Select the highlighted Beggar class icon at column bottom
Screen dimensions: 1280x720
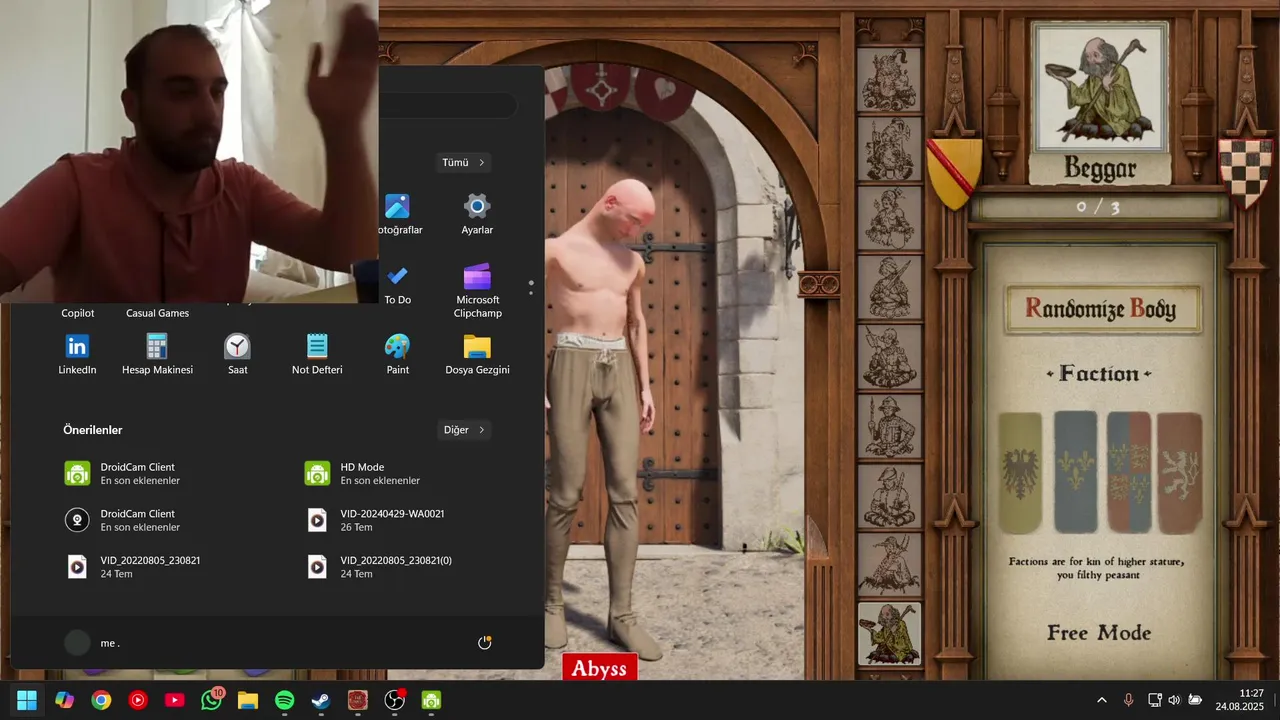click(x=889, y=634)
